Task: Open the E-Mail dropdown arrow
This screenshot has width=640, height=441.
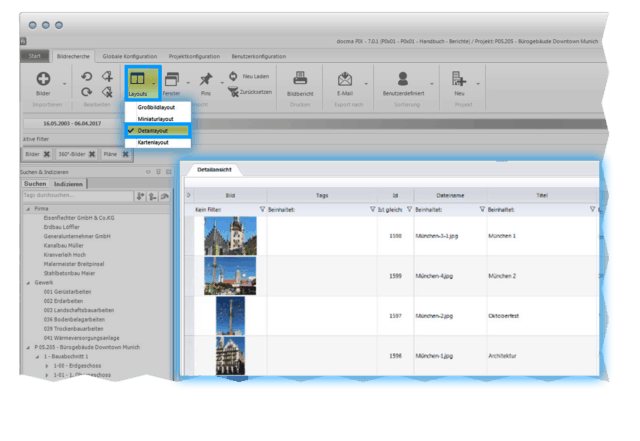Action: point(366,84)
